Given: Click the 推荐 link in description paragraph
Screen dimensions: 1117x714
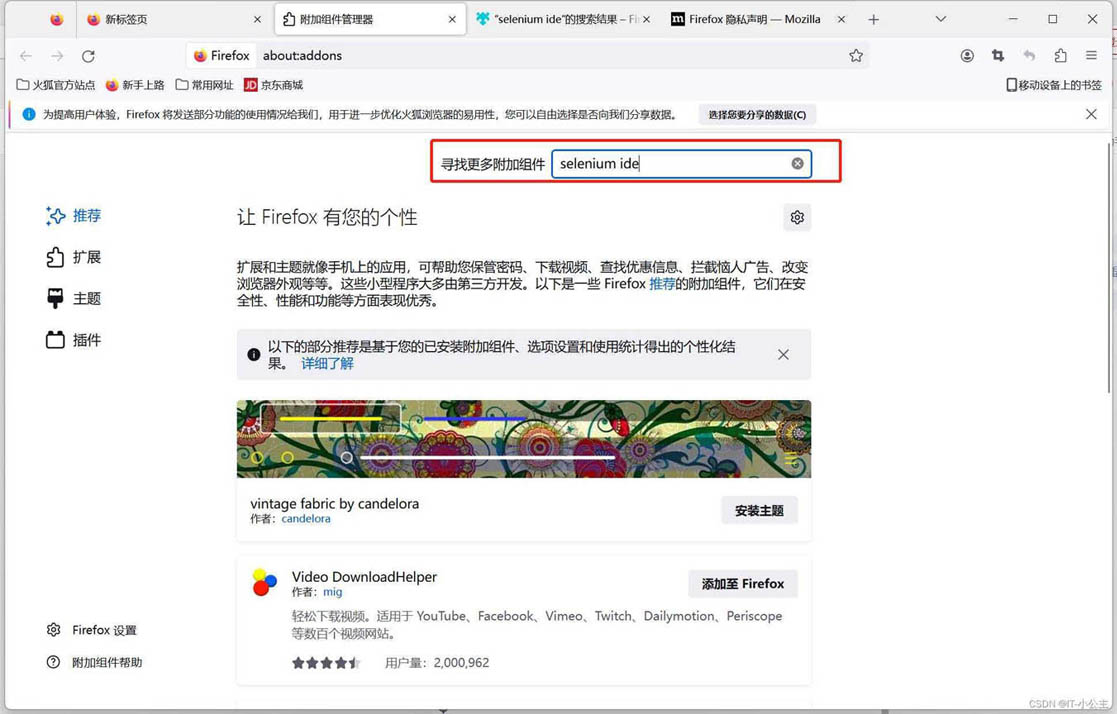Looking at the screenshot, I should [x=661, y=284].
